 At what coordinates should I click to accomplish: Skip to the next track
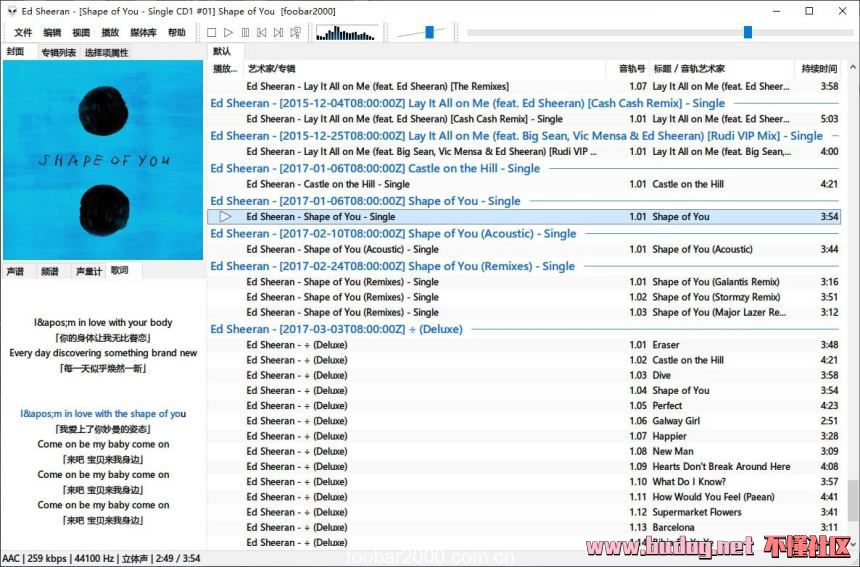[279, 33]
